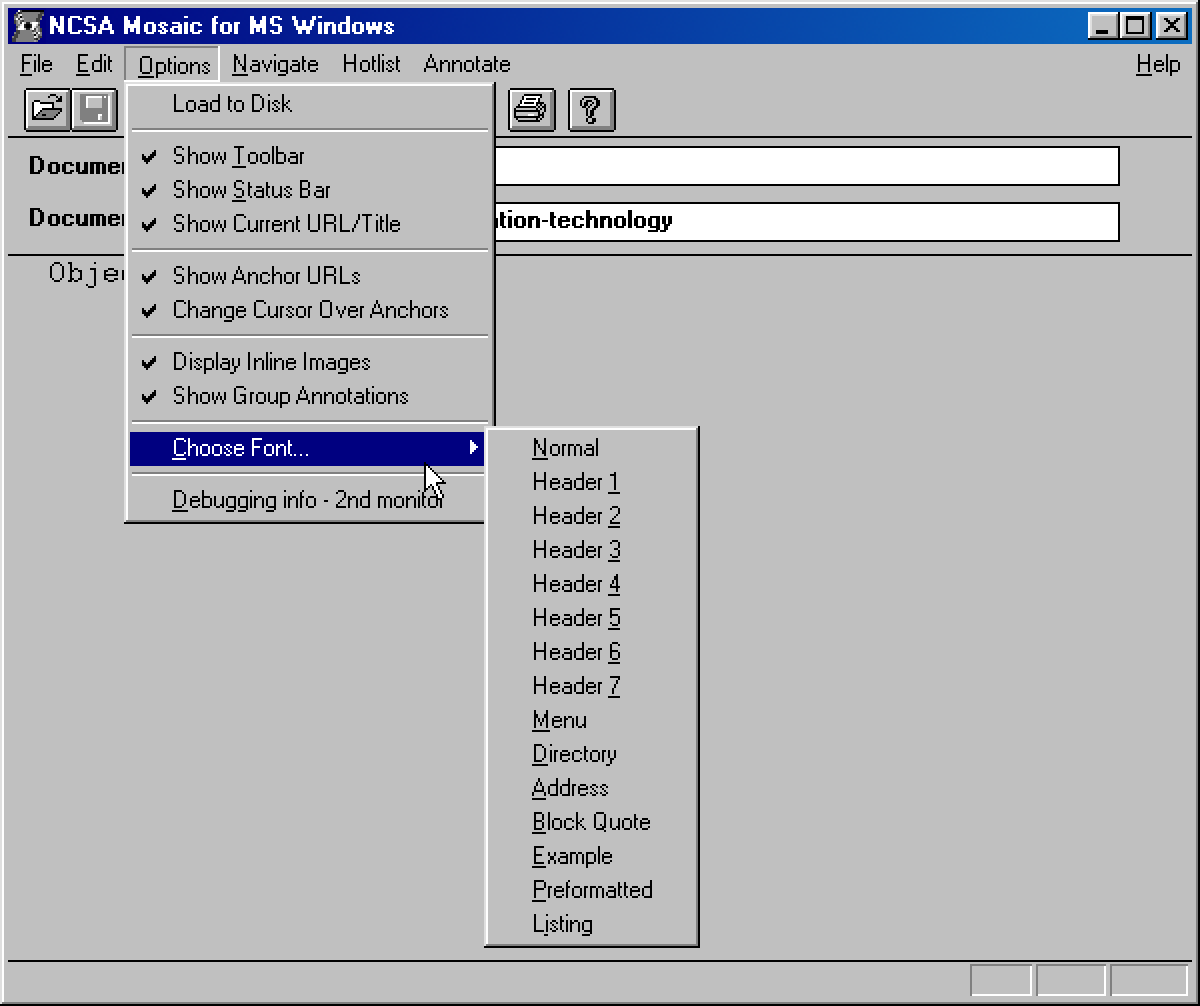Click the printer icon on the toolbar
The height and width of the screenshot is (1006, 1200).
531,110
